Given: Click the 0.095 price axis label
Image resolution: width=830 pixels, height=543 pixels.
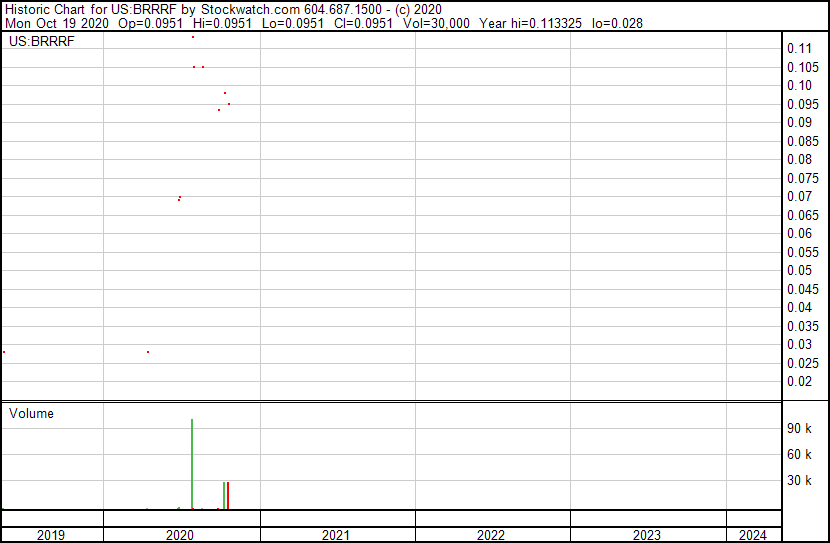Looking at the screenshot, I should (x=803, y=104).
